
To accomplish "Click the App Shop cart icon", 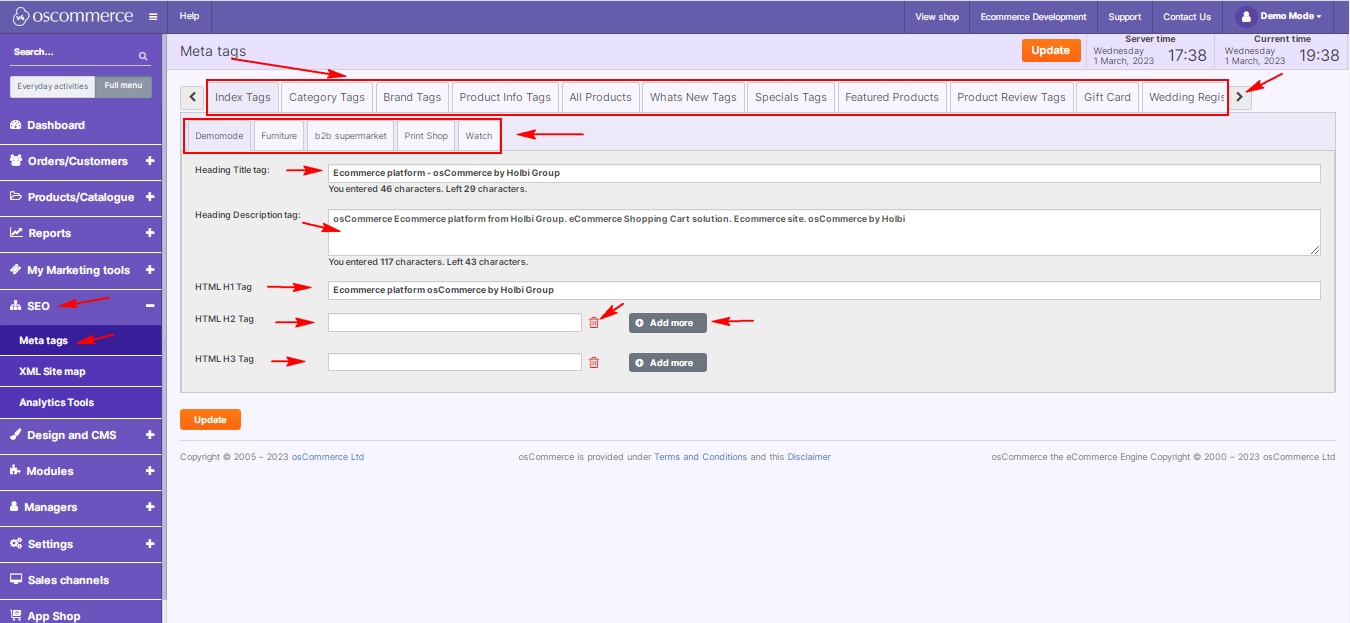I will (x=16, y=616).
